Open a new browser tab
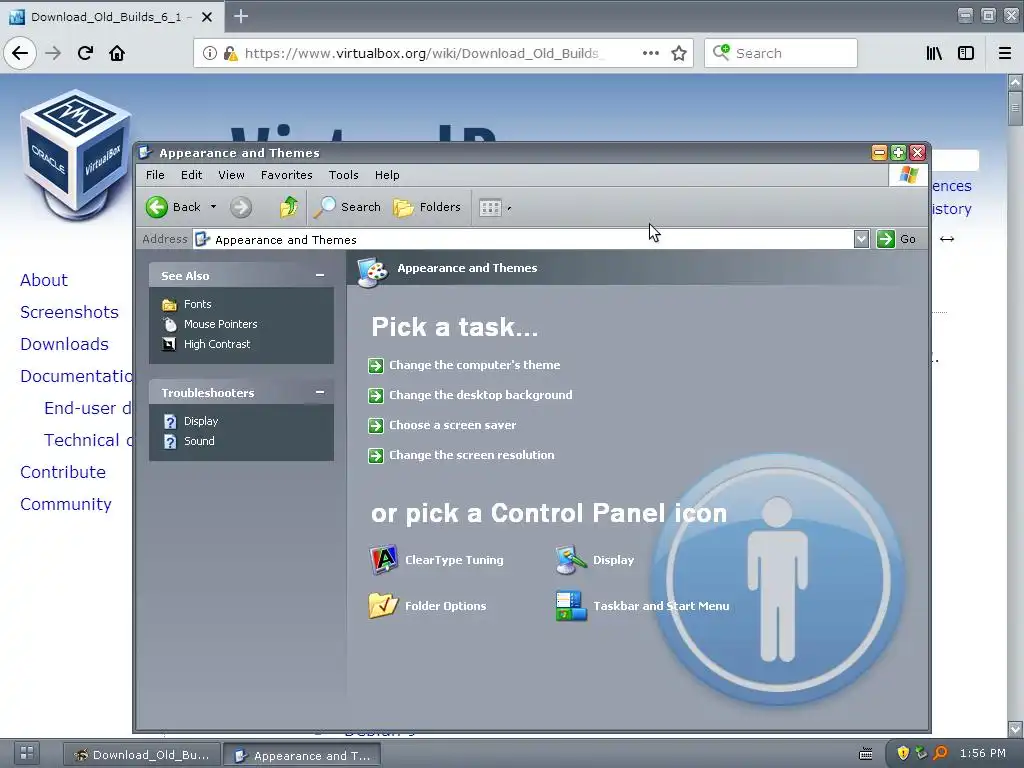1024x768 pixels. point(241,16)
